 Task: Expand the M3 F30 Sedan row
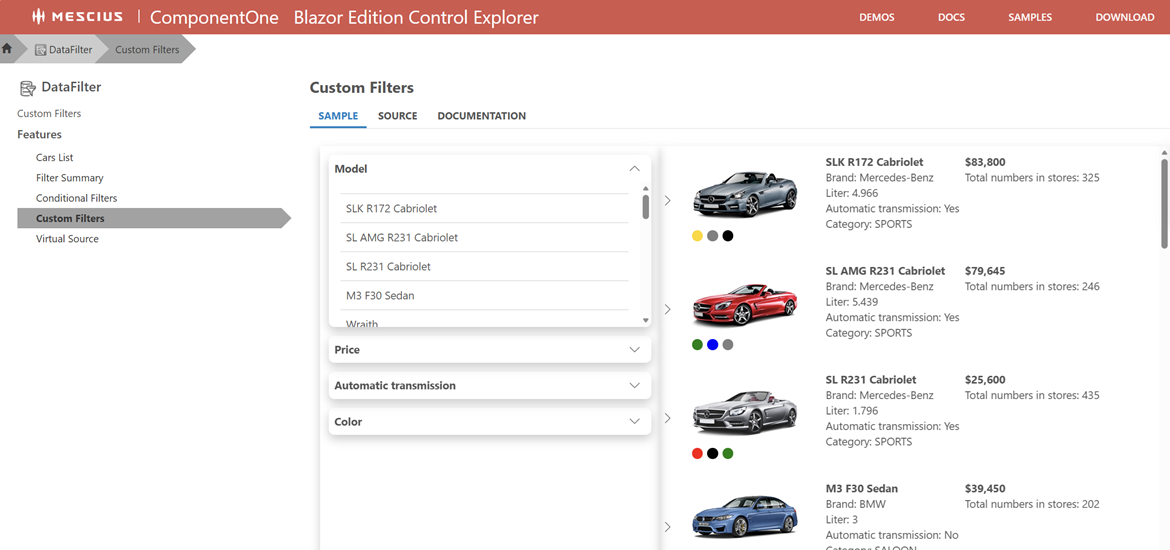[668, 527]
